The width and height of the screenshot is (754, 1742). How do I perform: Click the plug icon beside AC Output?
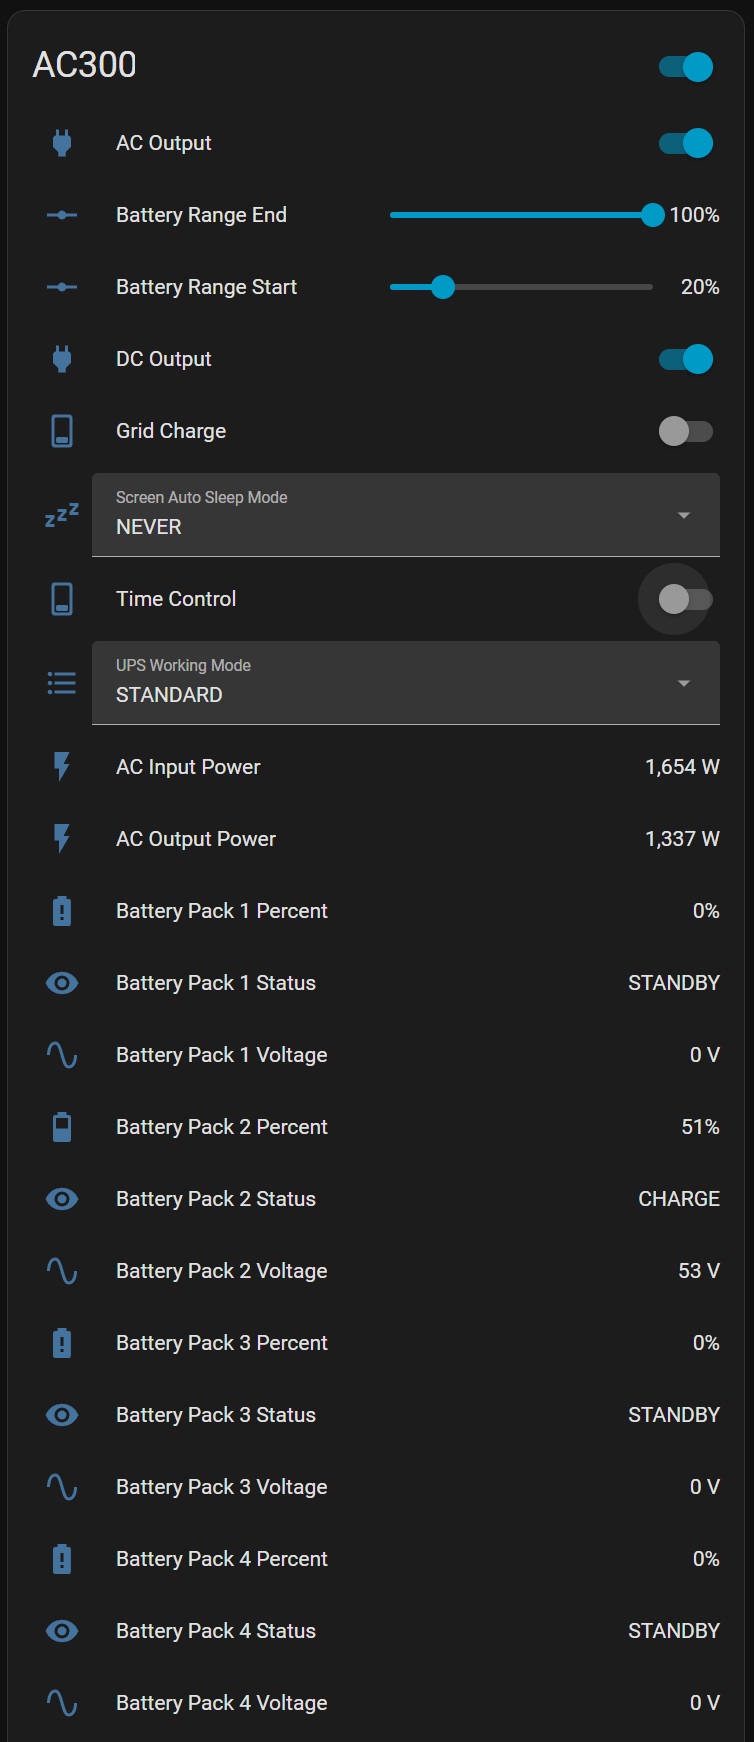[62, 143]
